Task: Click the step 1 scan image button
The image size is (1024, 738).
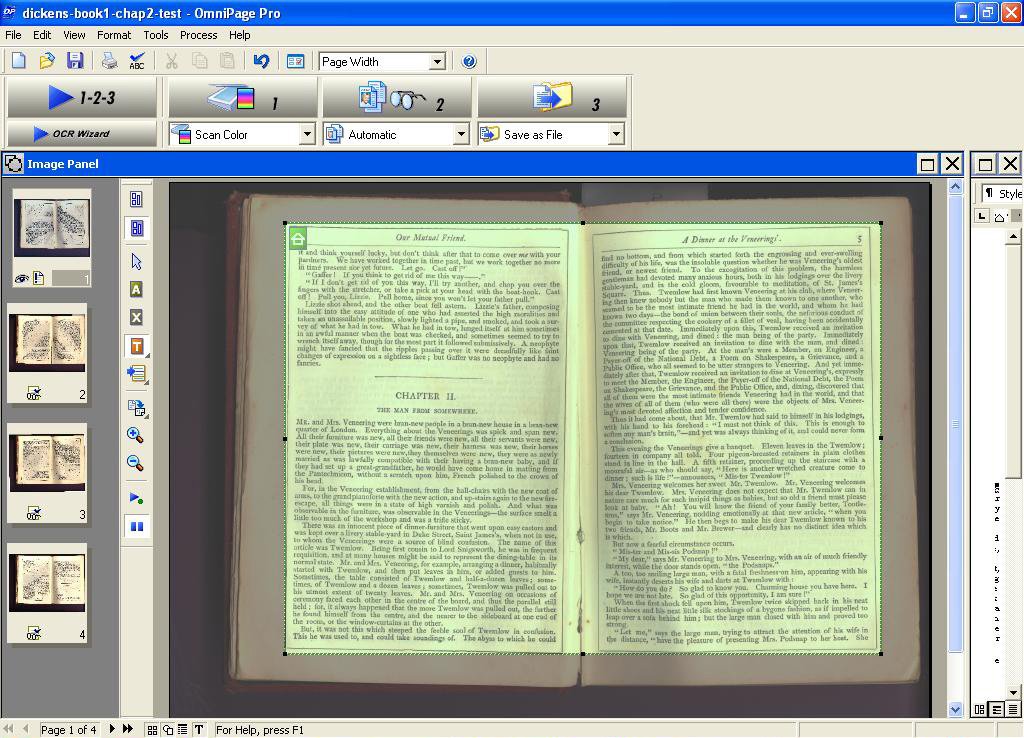Action: [x=242, y=97]
